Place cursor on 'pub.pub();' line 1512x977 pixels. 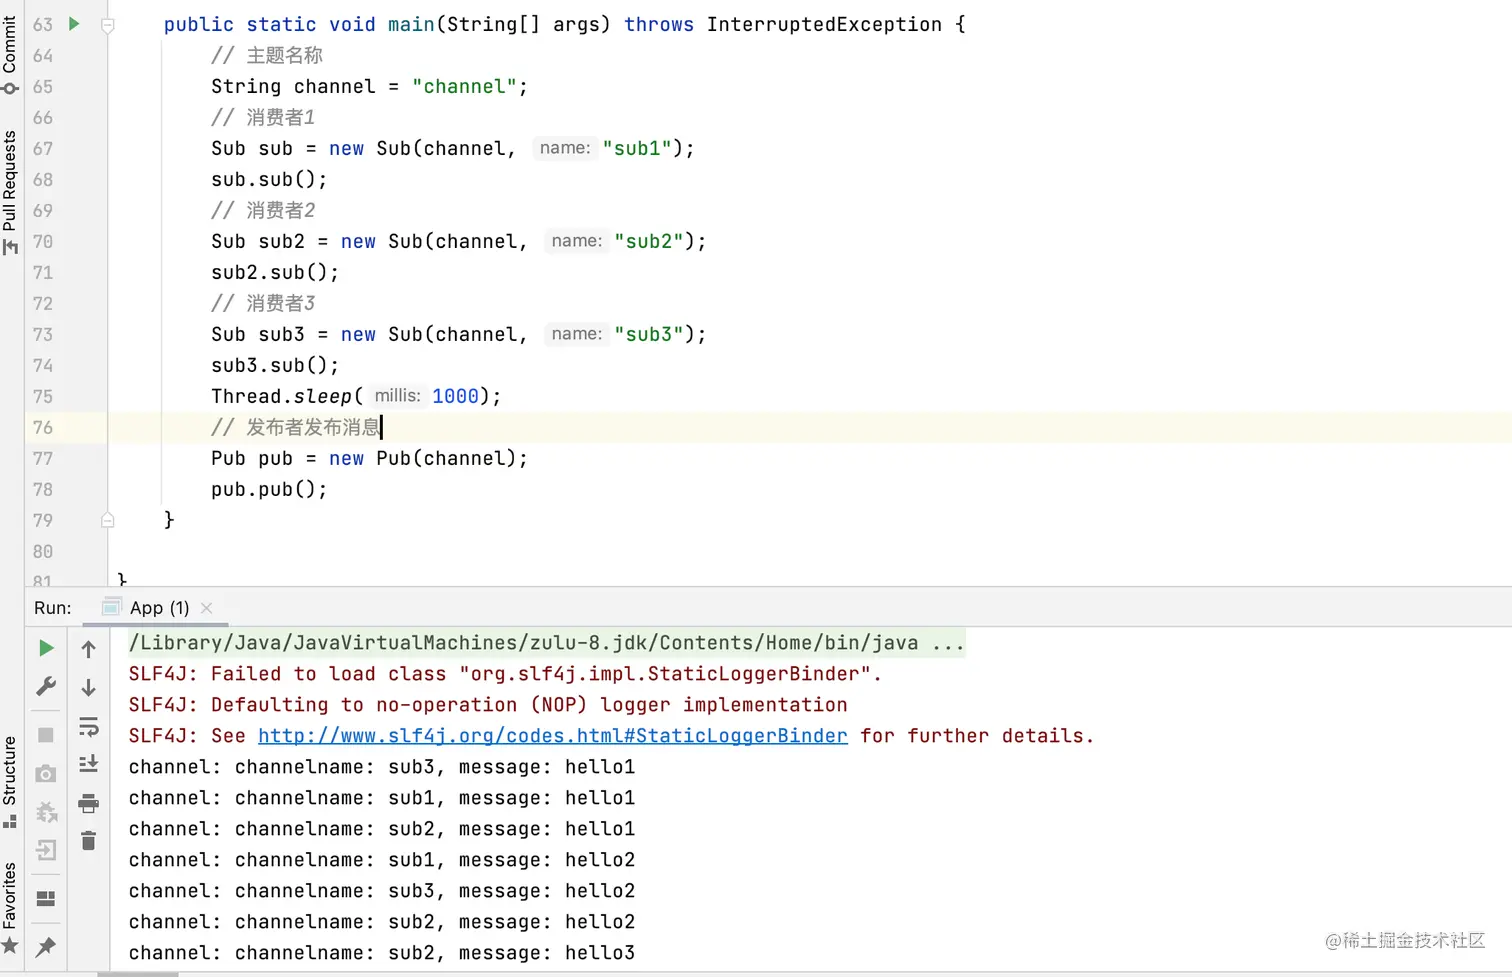269,489
